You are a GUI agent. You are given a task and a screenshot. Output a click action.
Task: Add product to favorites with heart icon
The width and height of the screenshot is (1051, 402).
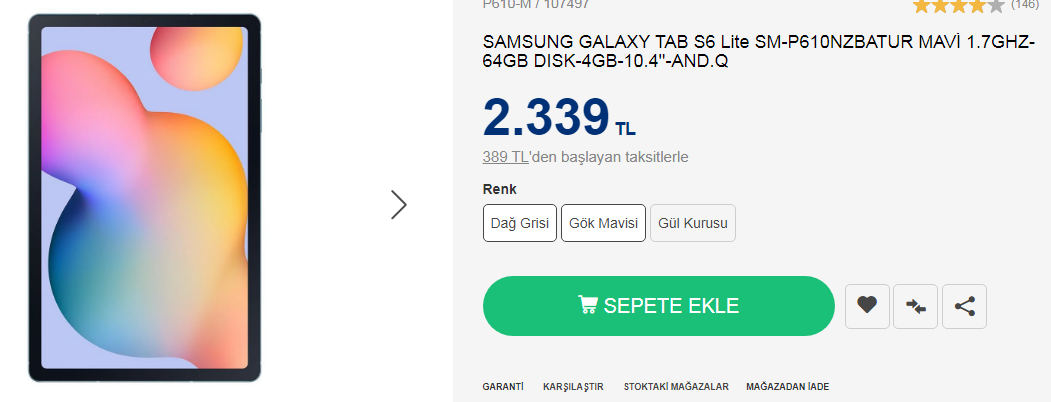tap(867, 306)
